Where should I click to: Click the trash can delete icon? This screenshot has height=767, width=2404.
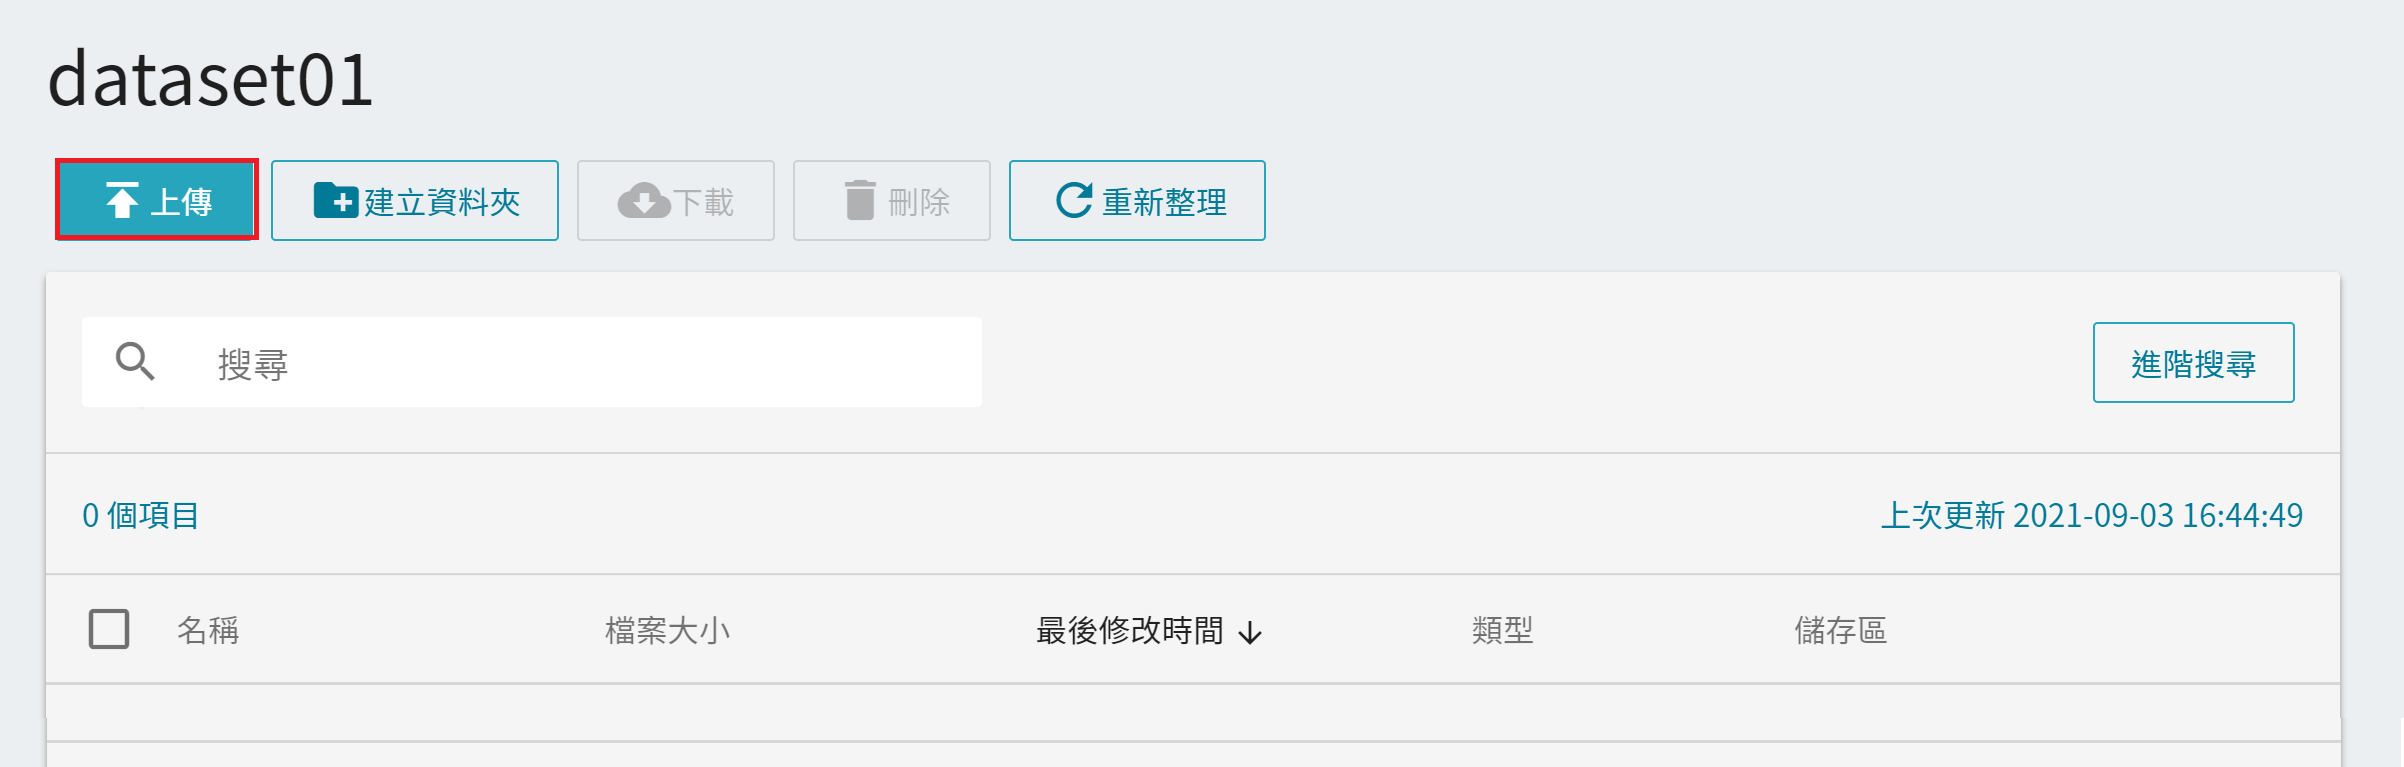pyautogui.click(x=860, y=200)
